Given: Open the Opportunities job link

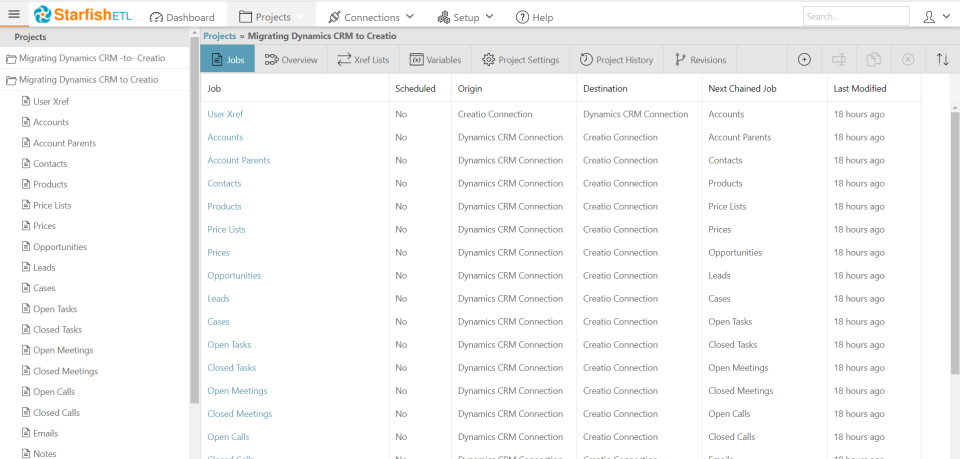Looking at the screenshot, I should coord(234,276).
